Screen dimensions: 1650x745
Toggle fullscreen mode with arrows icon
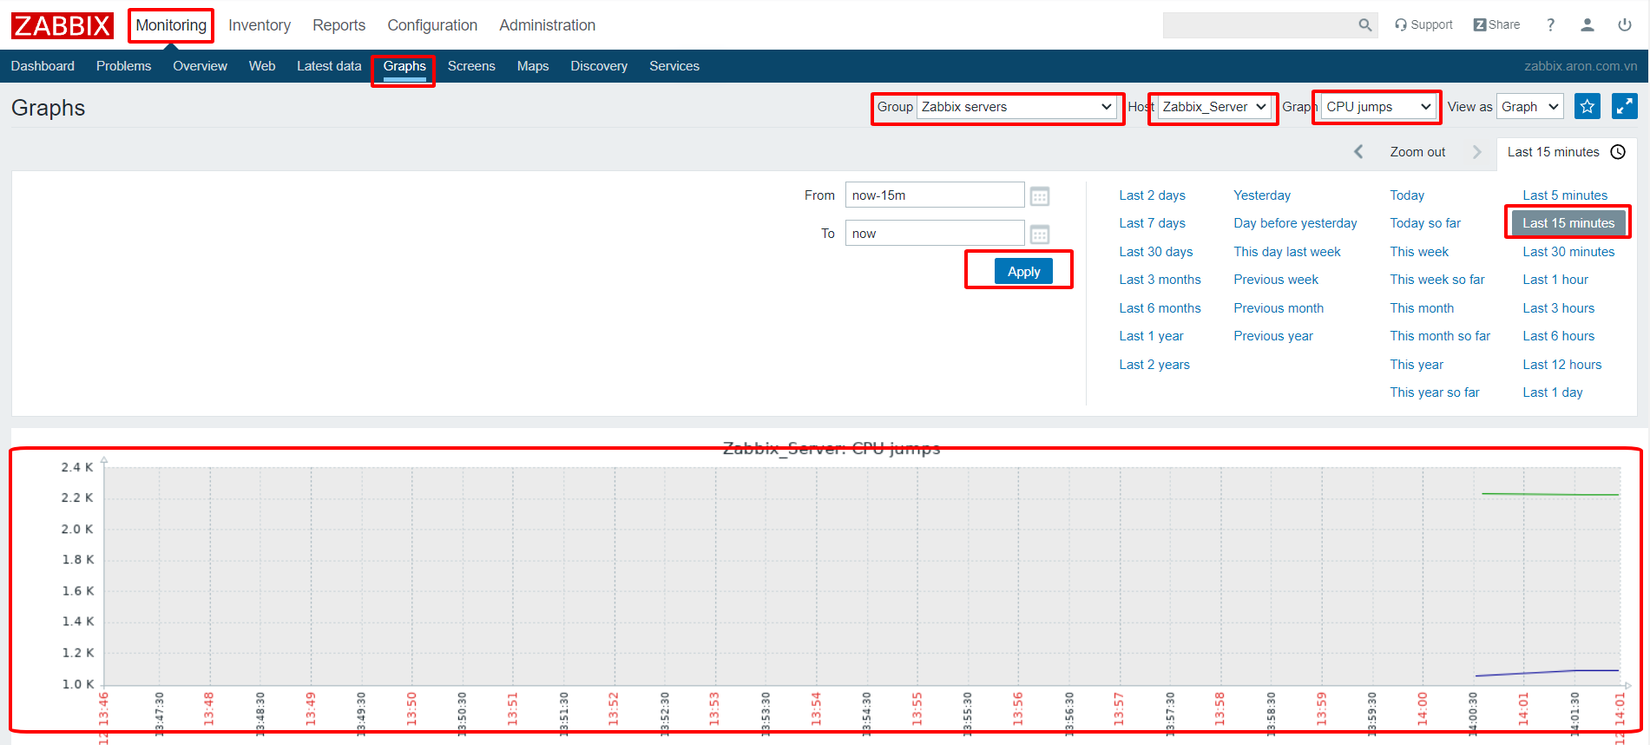(x=1625, y=107)
